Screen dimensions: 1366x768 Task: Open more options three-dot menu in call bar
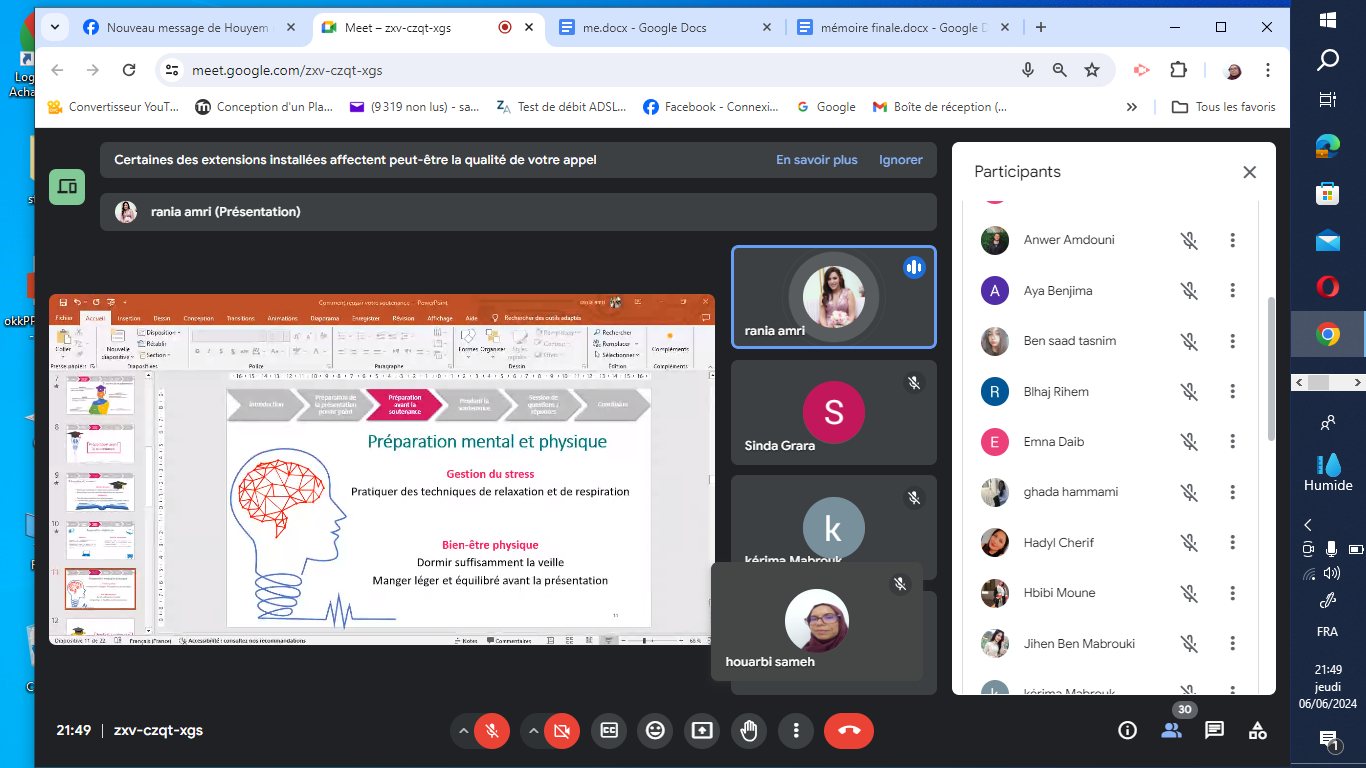(x=796, y=731)
